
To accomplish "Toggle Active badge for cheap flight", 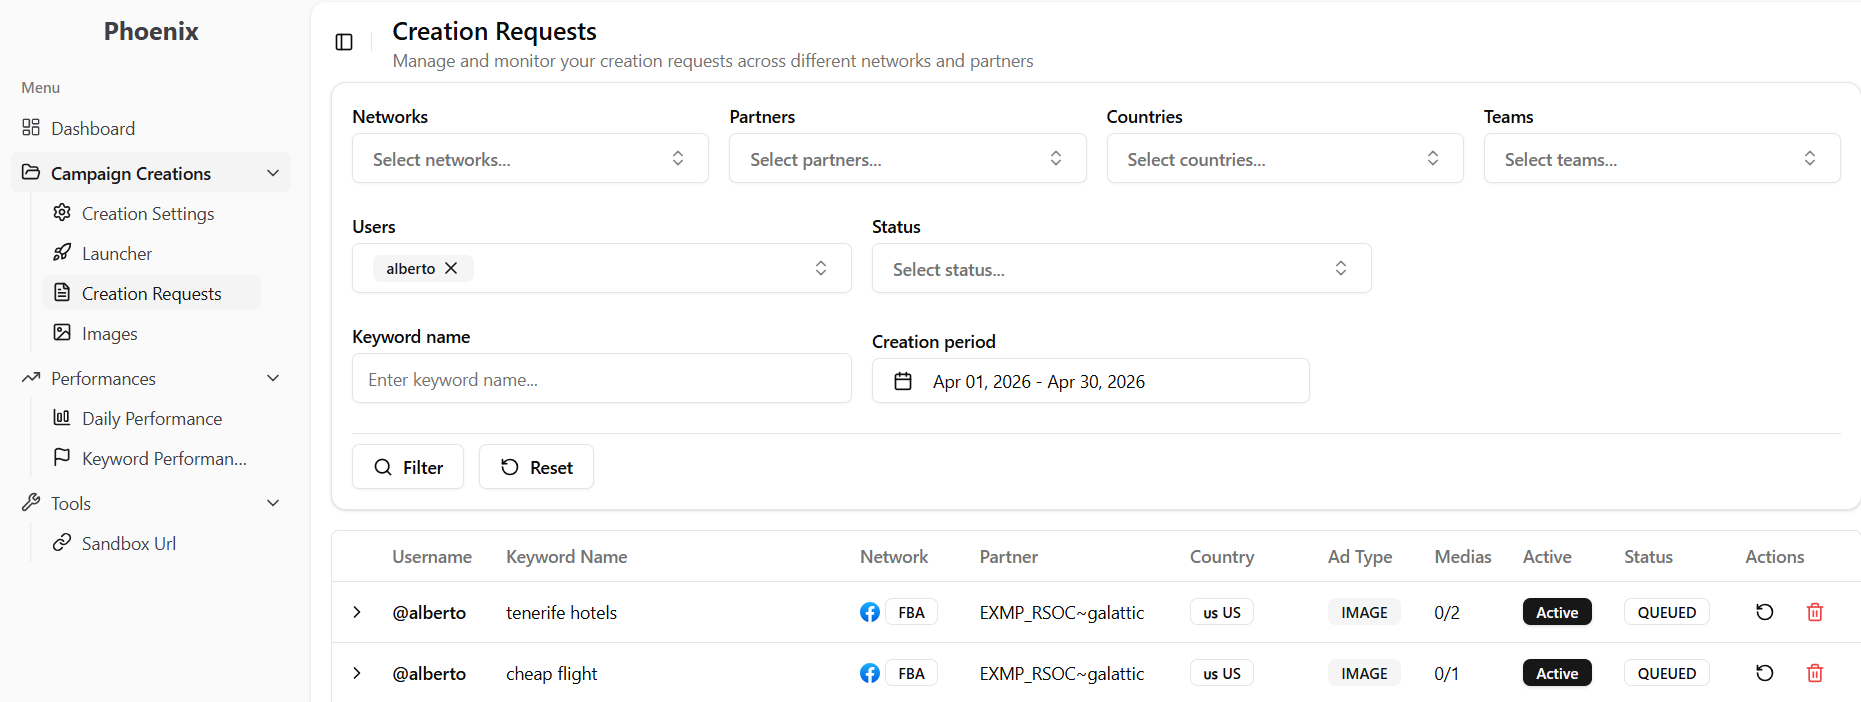I will (x=1556, y=673).
